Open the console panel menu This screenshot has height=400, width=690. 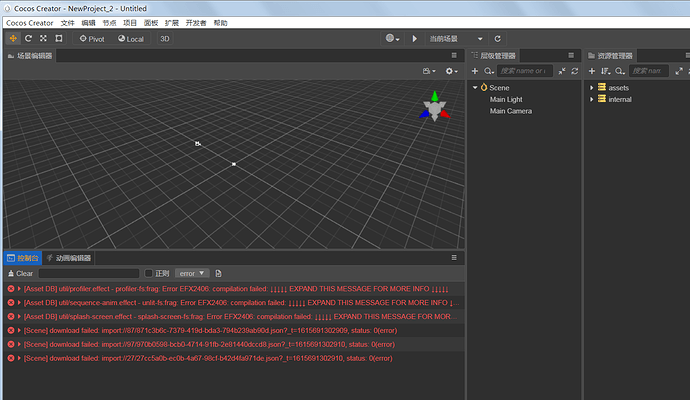point(454,258)
